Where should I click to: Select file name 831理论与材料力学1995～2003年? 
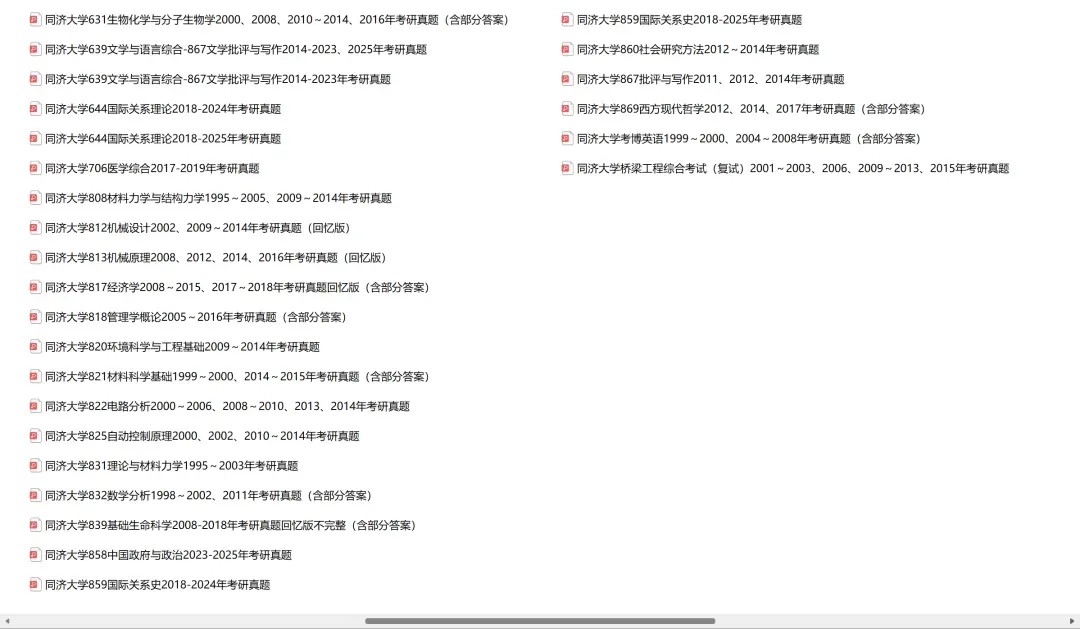coord(172,466)
